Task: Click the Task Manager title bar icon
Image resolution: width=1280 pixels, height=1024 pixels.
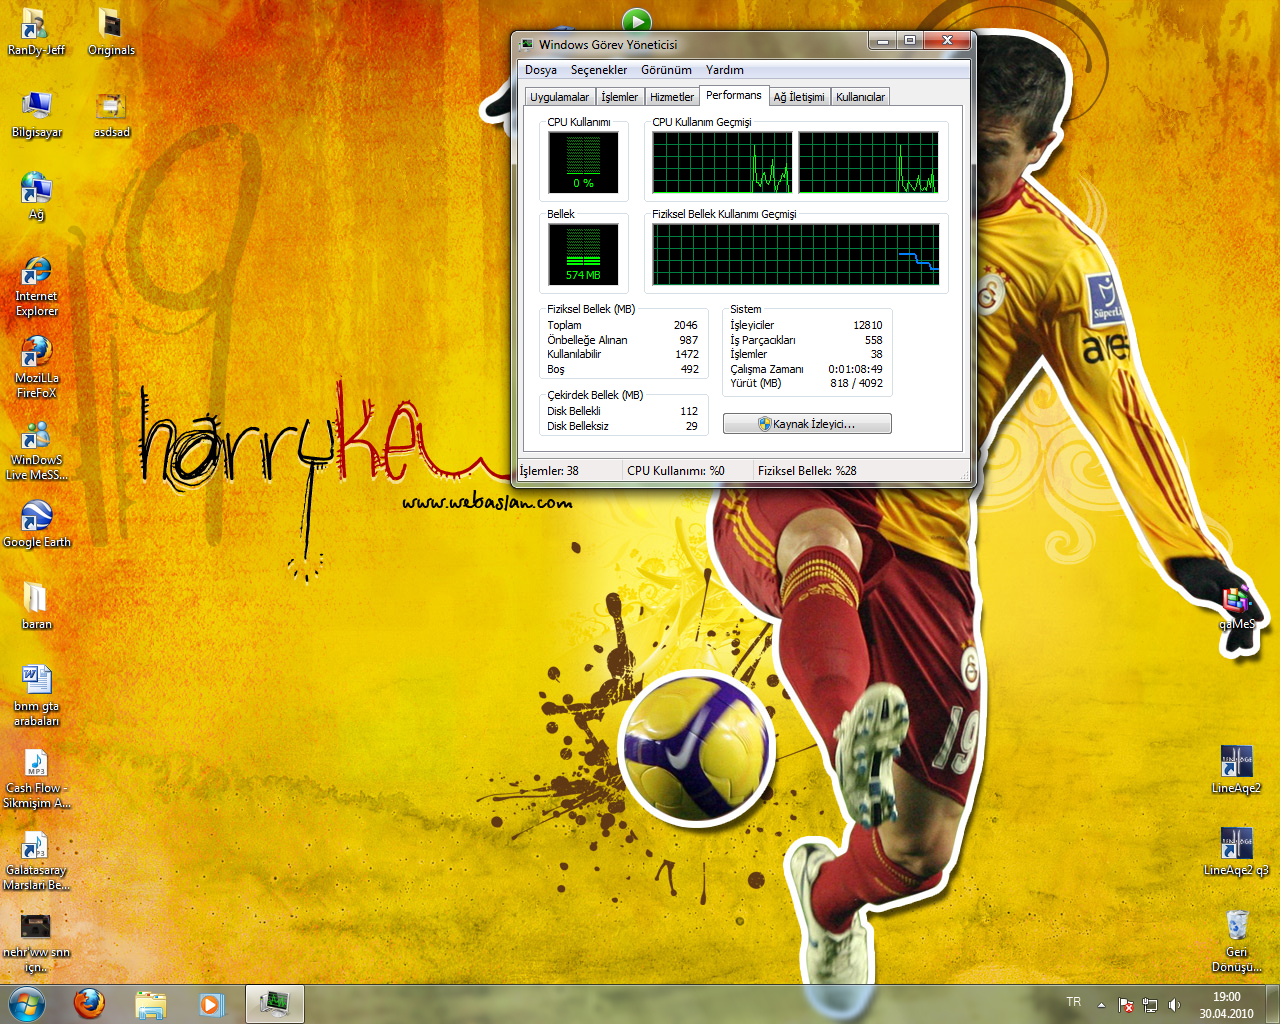Action: coord(527,44)
